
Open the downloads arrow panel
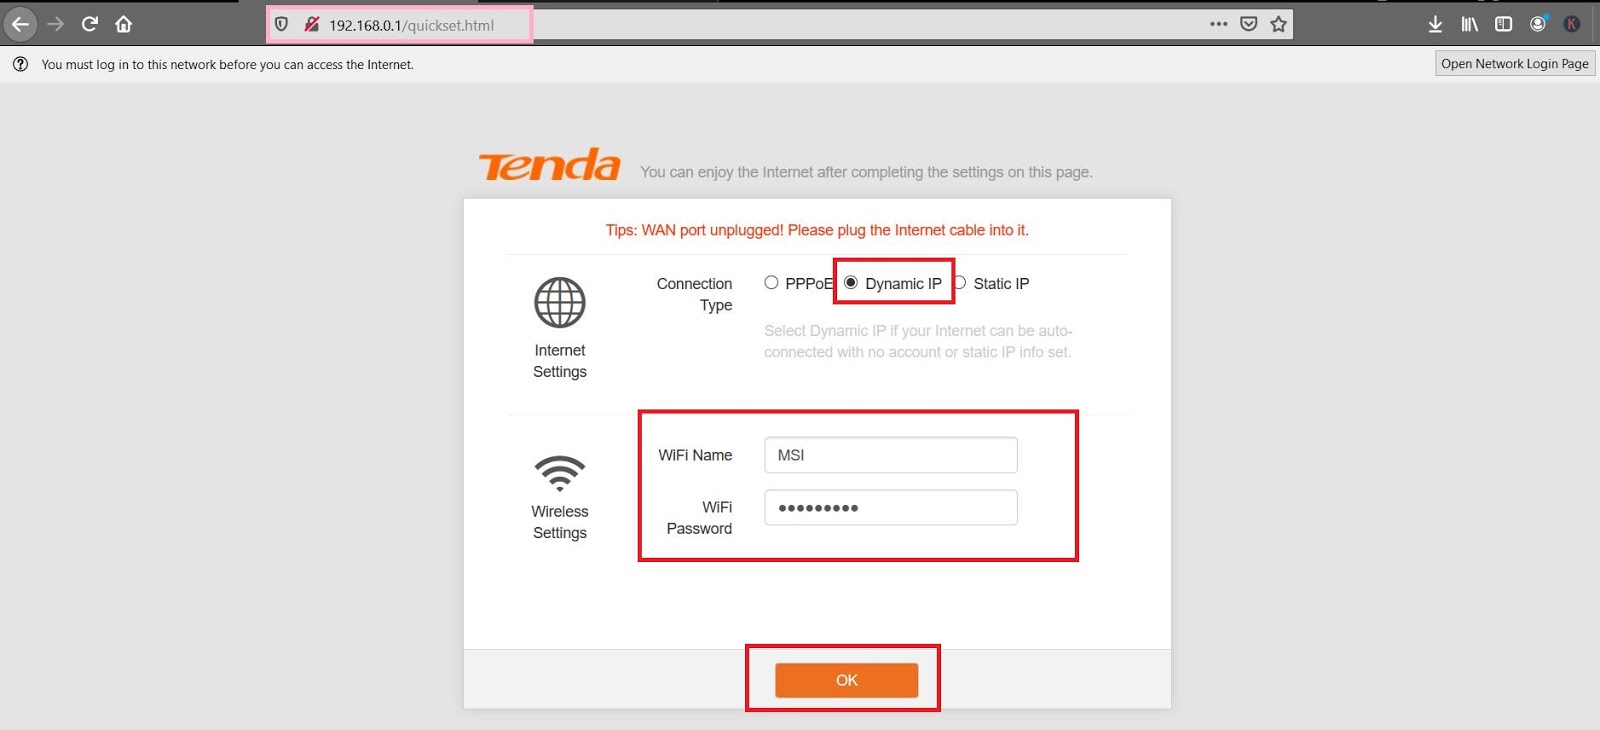point(1435,24)
